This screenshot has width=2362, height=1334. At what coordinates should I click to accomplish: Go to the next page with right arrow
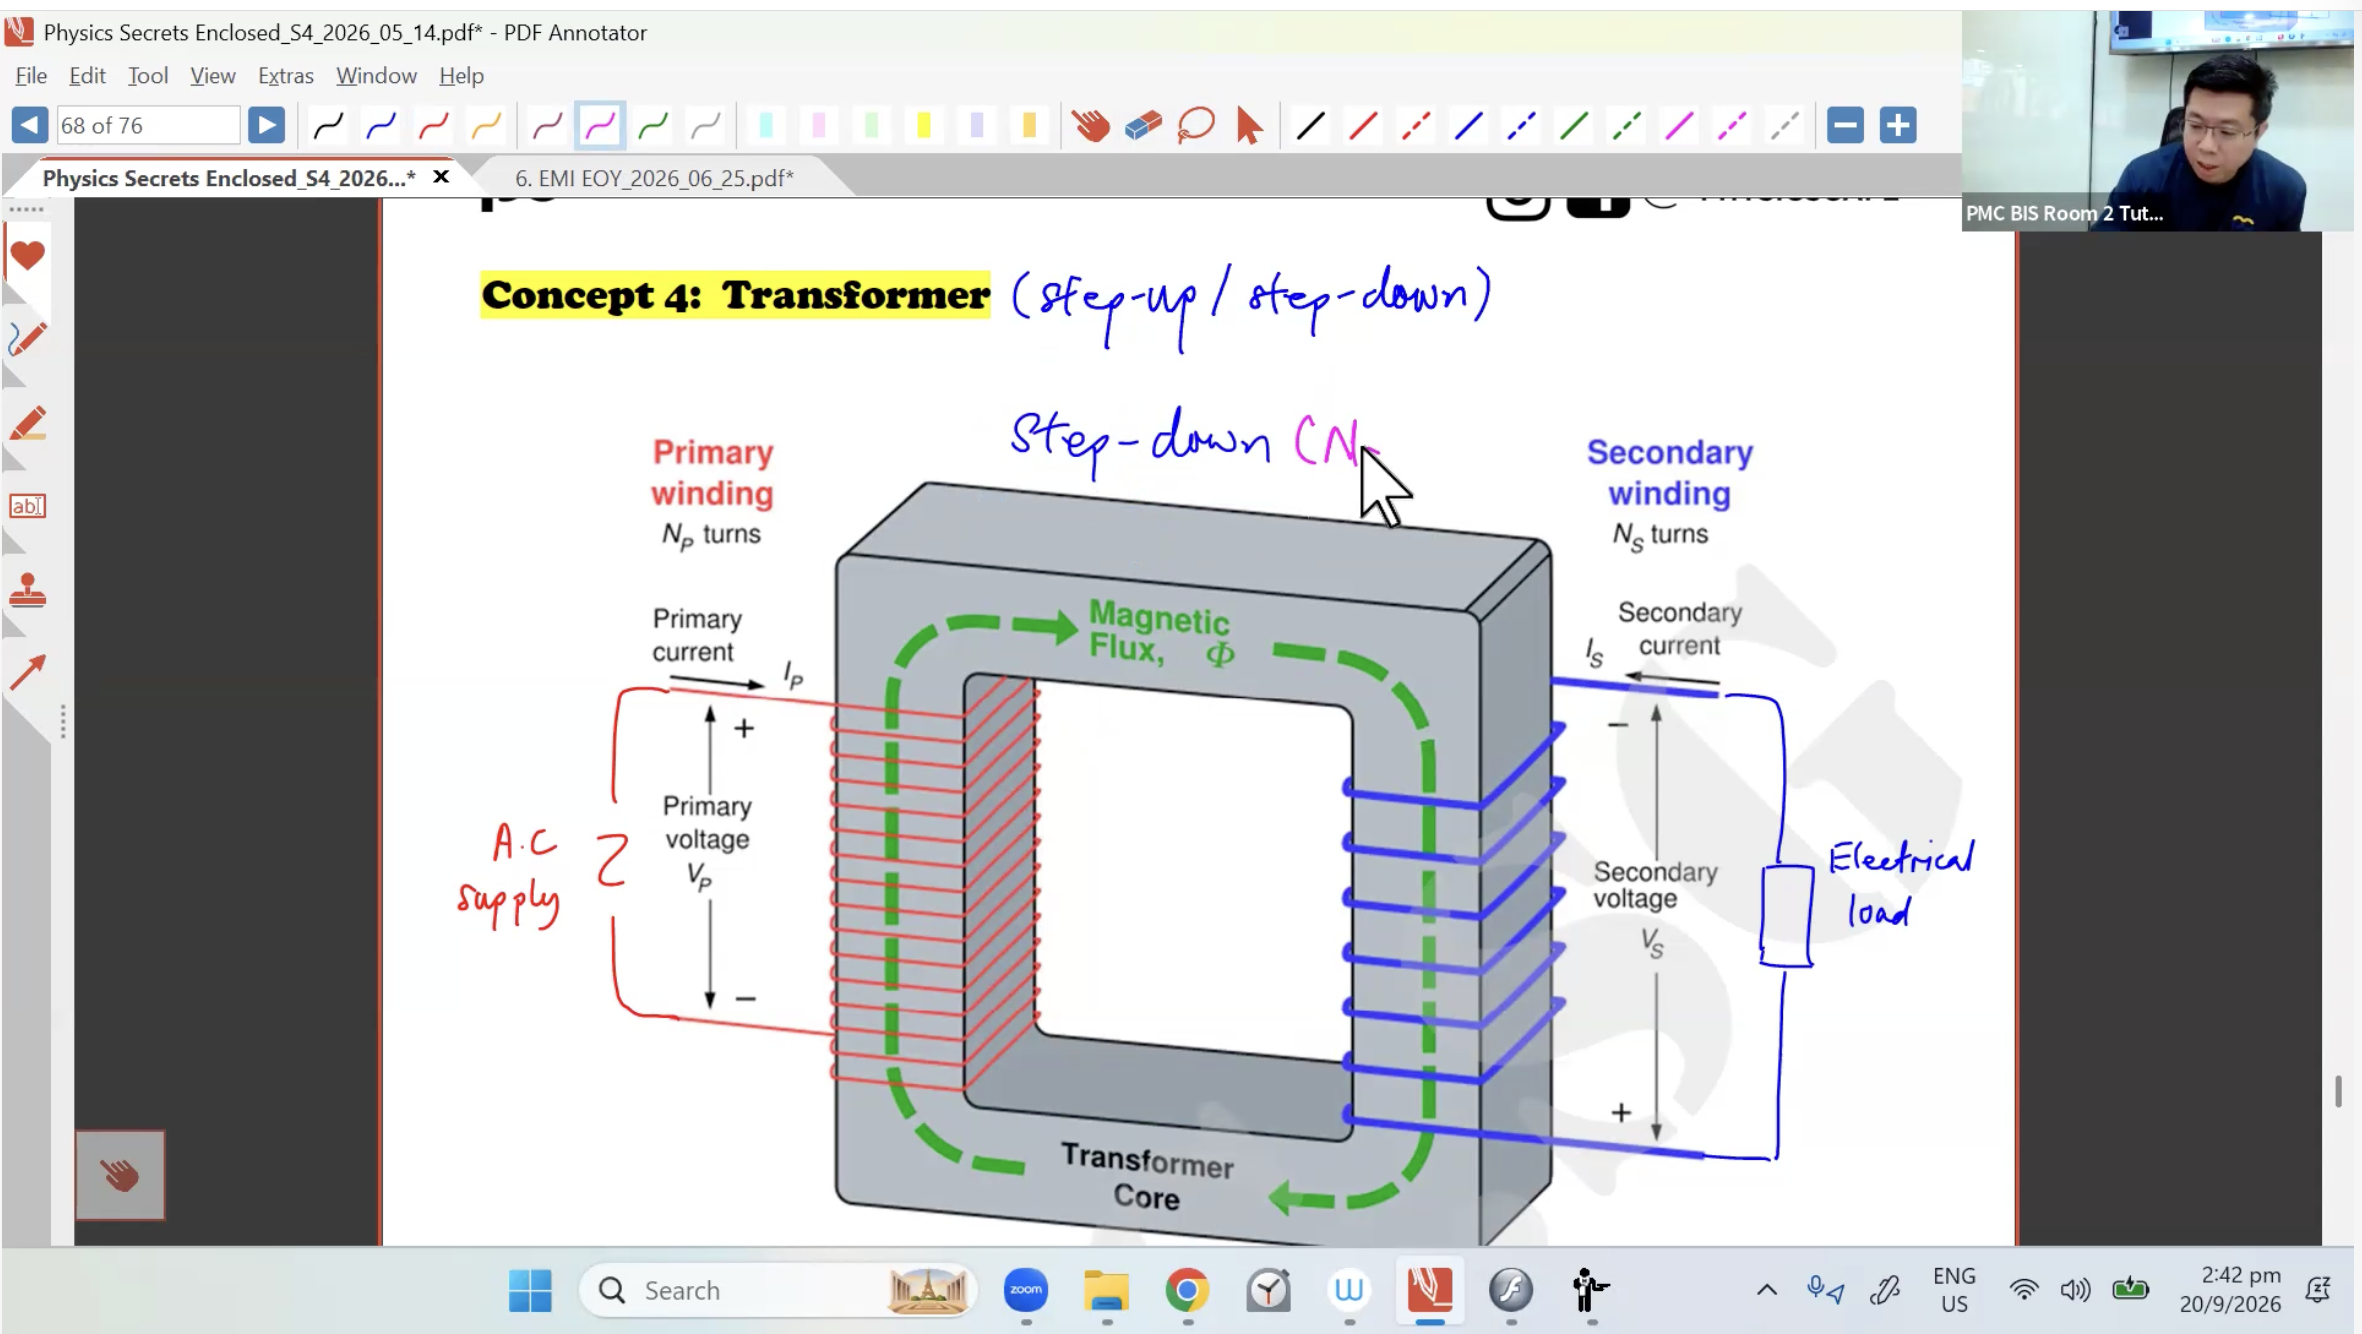click(266, 125)
